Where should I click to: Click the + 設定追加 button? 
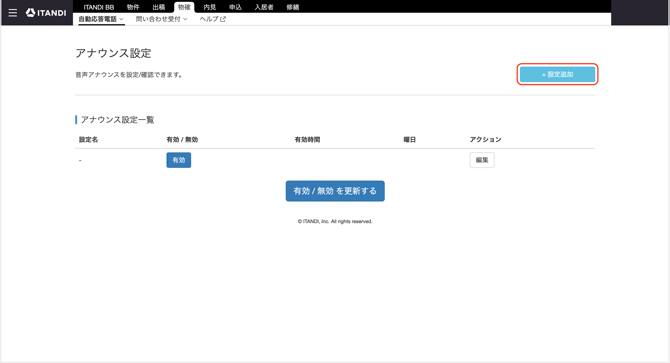(557, 74)
